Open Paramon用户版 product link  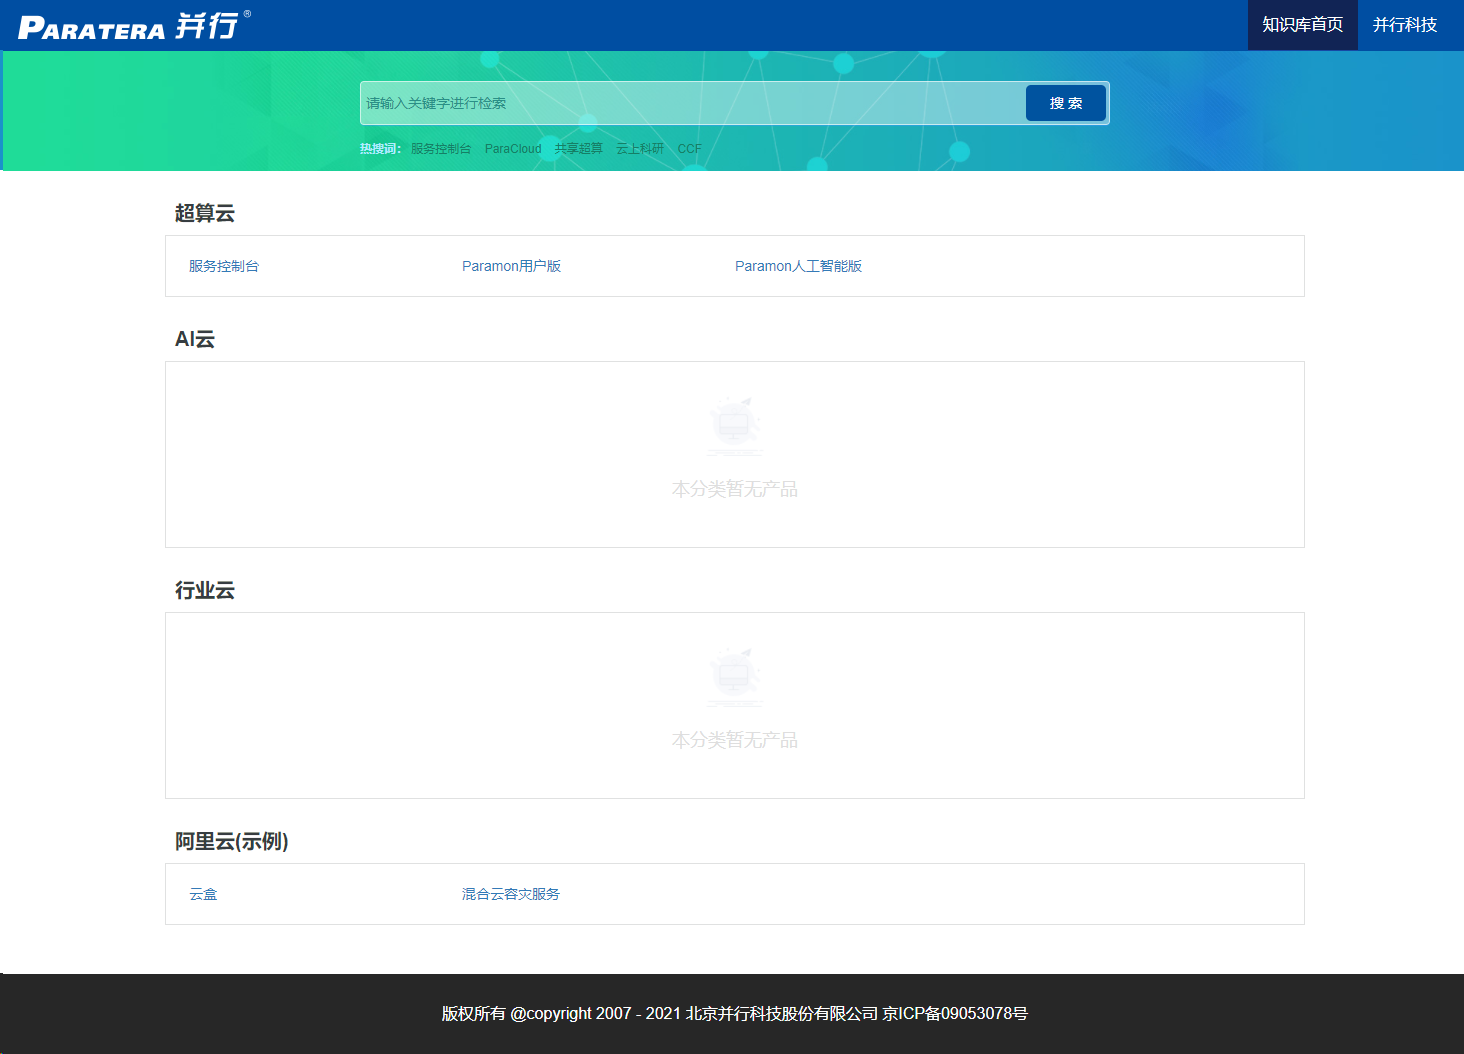511,266
